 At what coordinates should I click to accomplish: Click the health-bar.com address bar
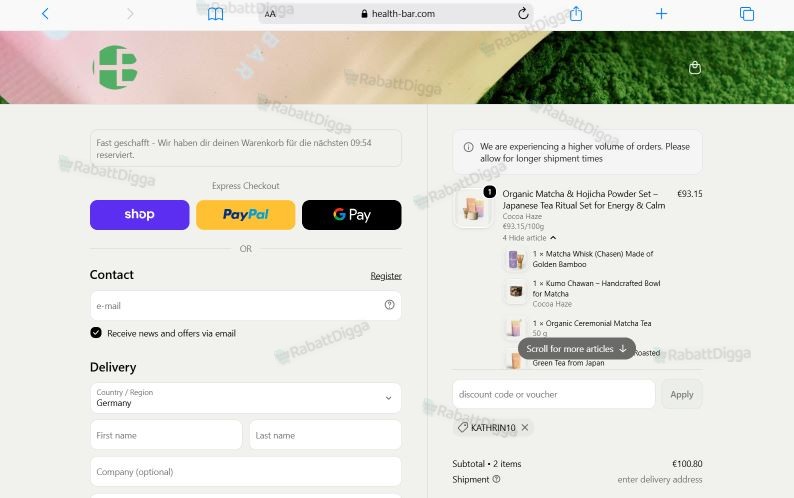398,14
